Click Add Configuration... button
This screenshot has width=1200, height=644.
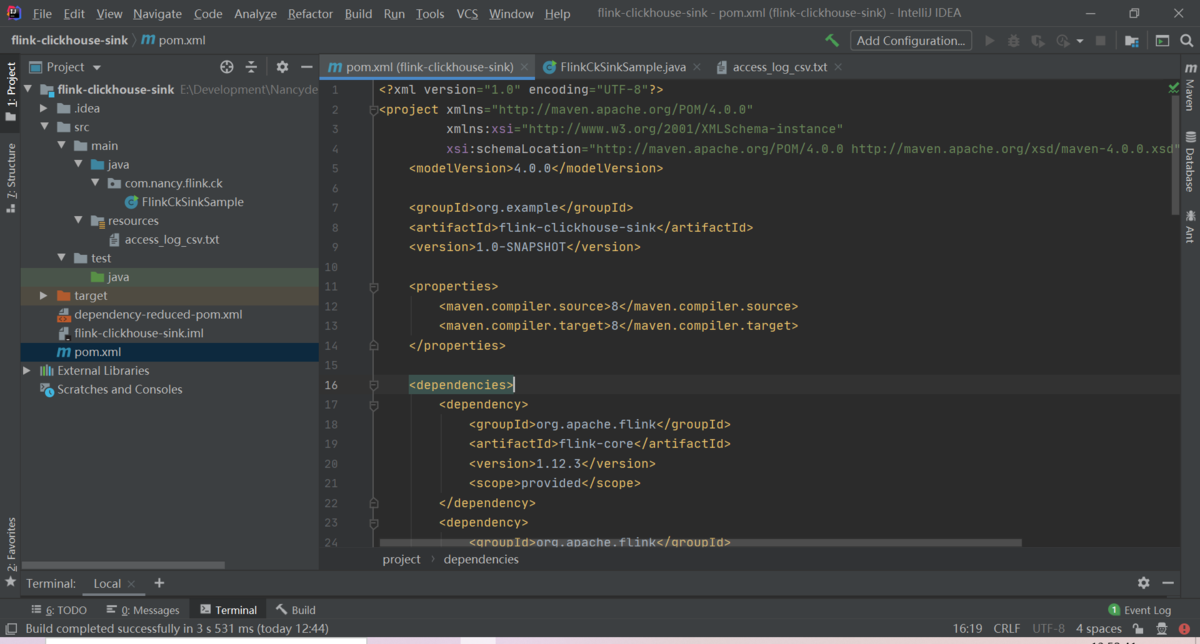click(911, 41)
